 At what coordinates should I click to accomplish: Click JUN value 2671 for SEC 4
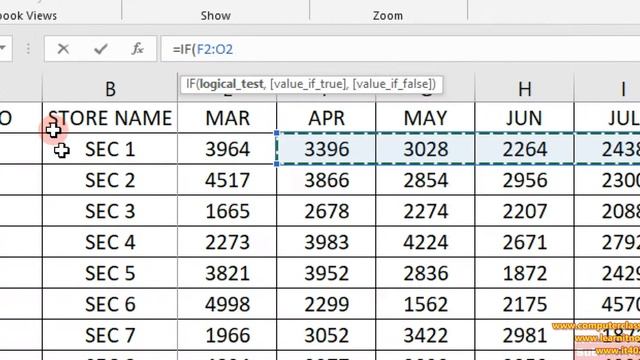(x=524, y=242)
